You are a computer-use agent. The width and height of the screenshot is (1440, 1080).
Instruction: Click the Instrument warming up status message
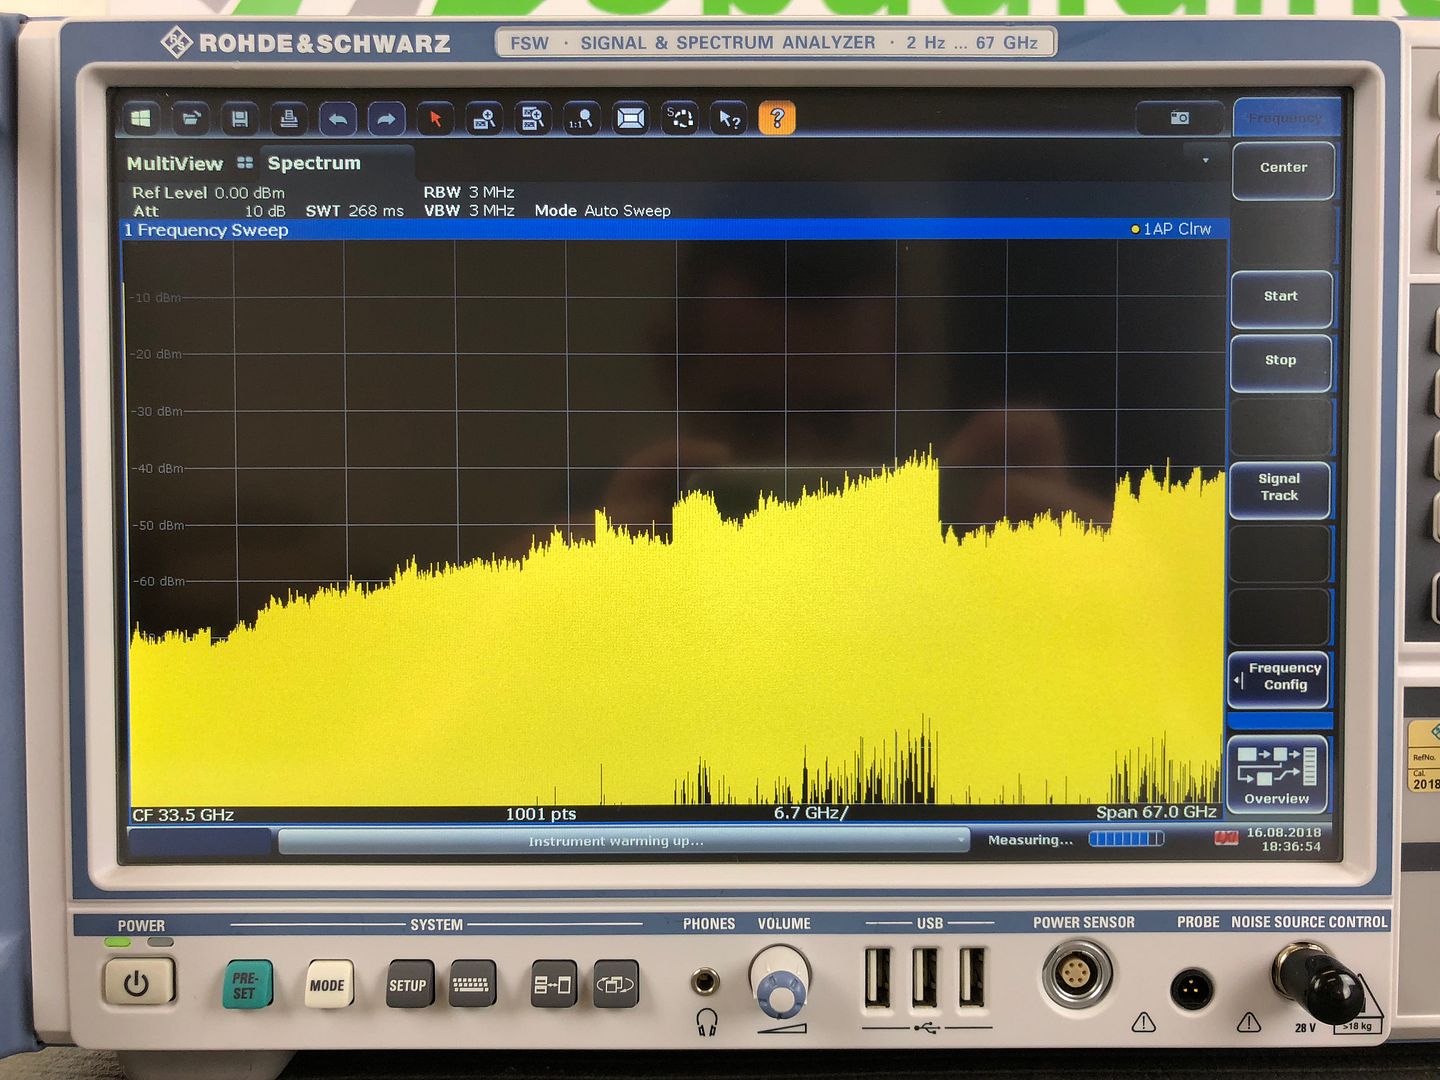[x=624, y=841]
